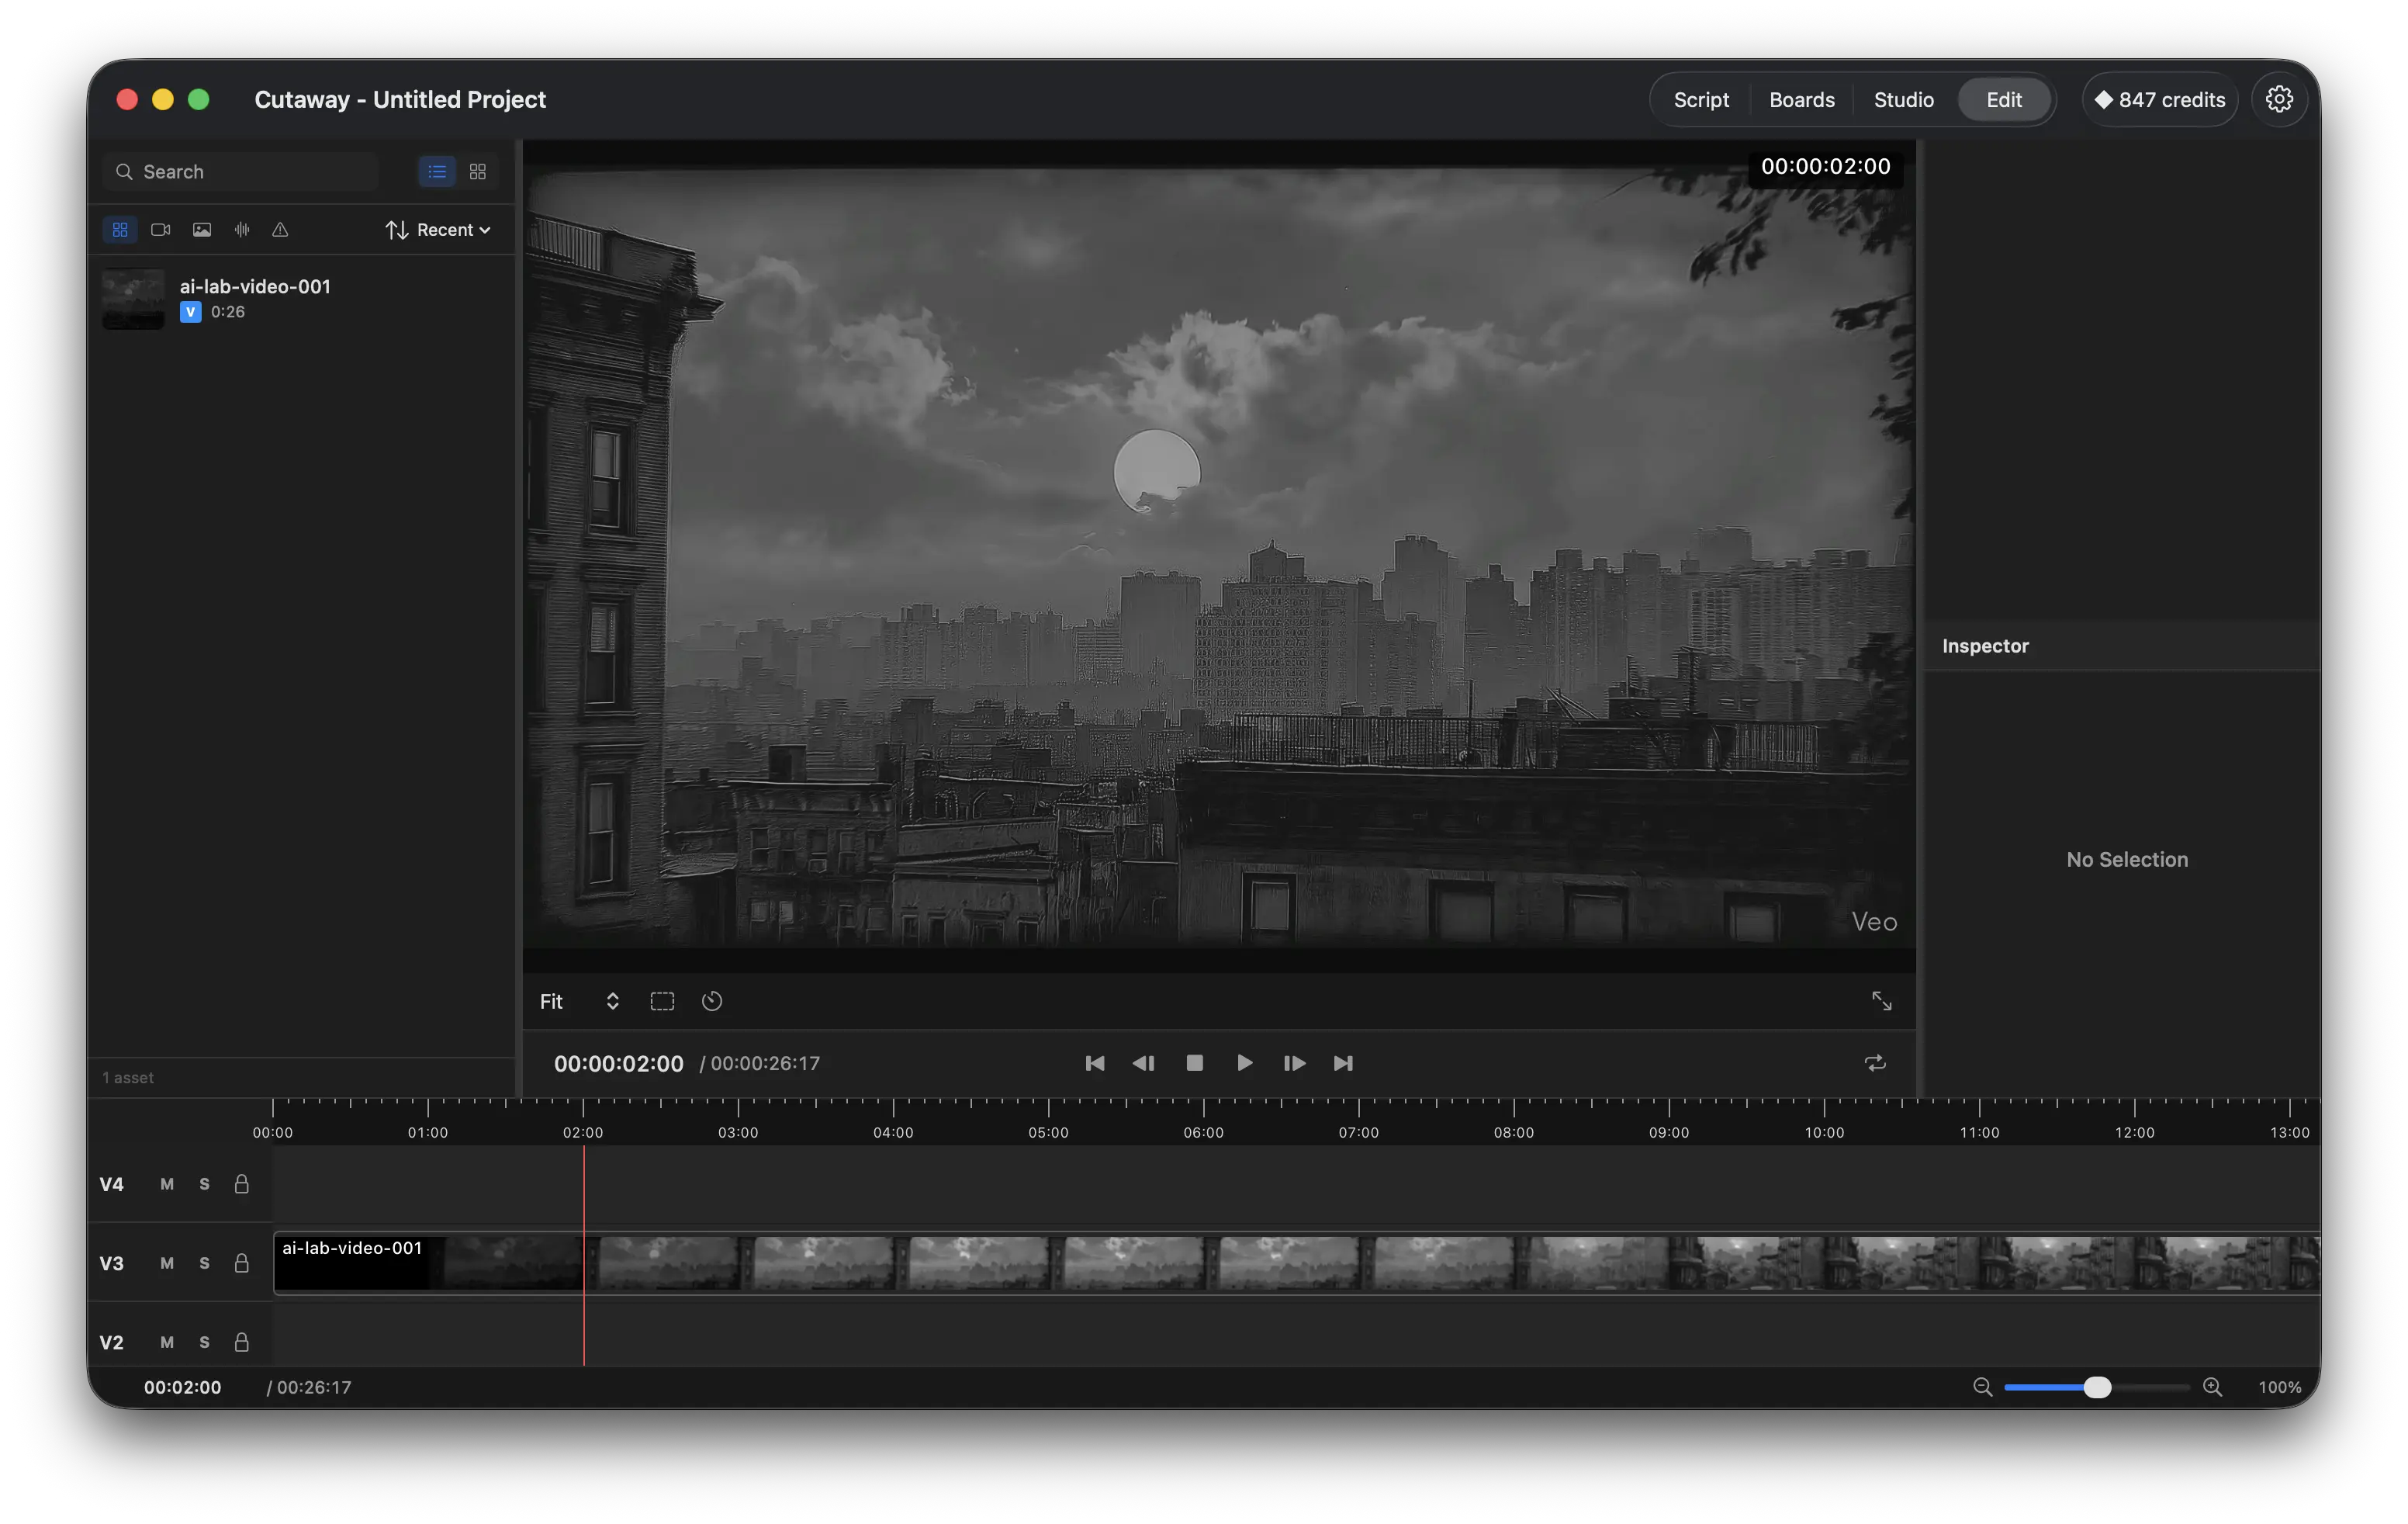Viewport: 2408px width, 1524px height.
Task: Solo track V4
Action: coord(205,1184)
